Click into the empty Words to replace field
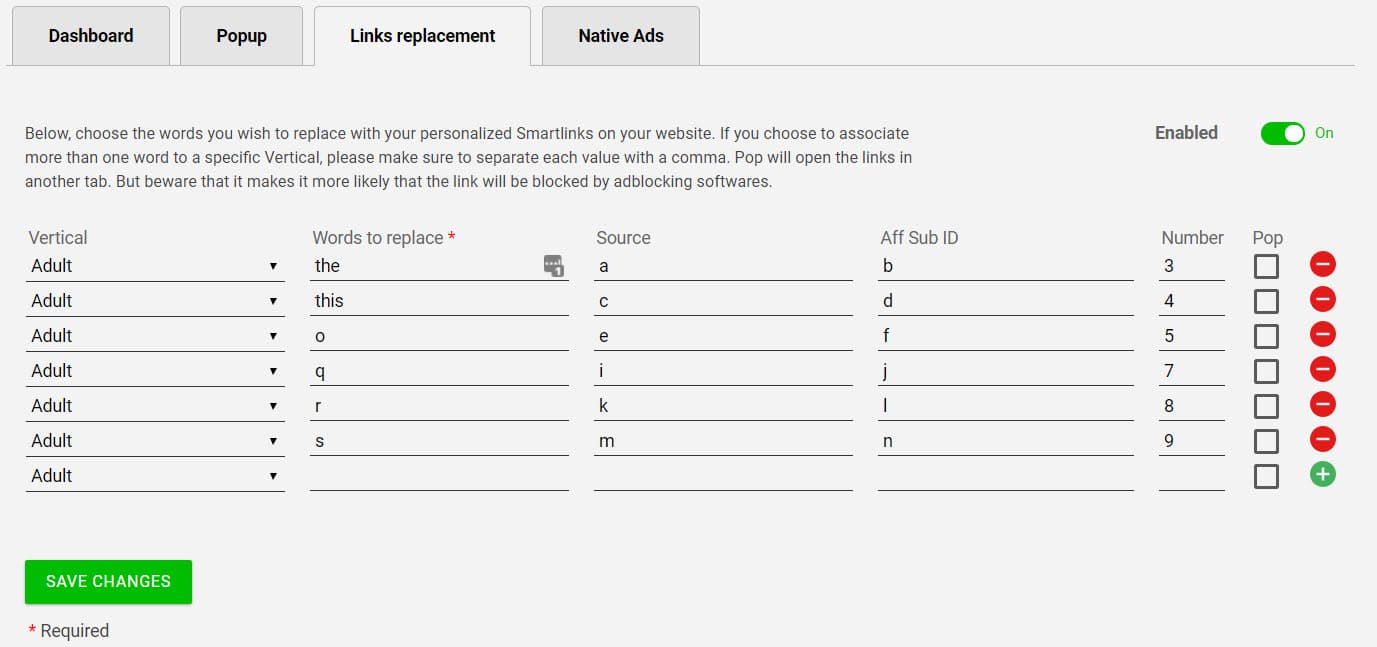This screenshot has width=1377, height=647. [x=438, y=473]
